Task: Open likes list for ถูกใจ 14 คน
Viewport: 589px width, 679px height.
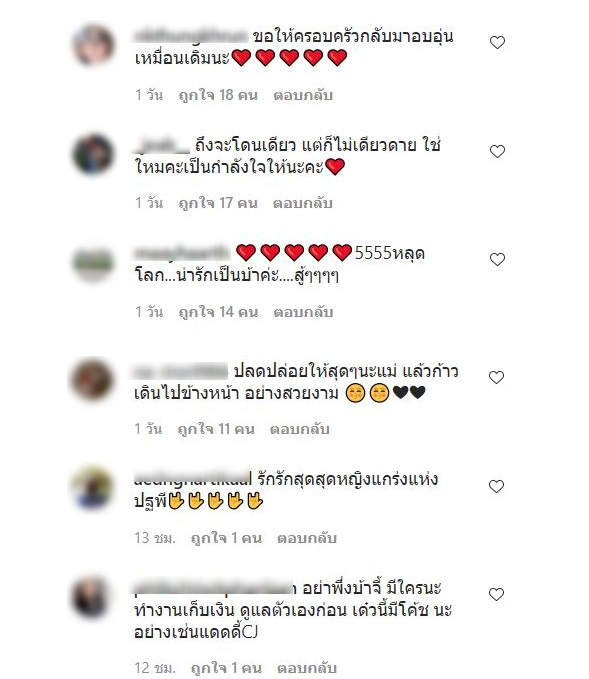Action: (x=218, y=312)
